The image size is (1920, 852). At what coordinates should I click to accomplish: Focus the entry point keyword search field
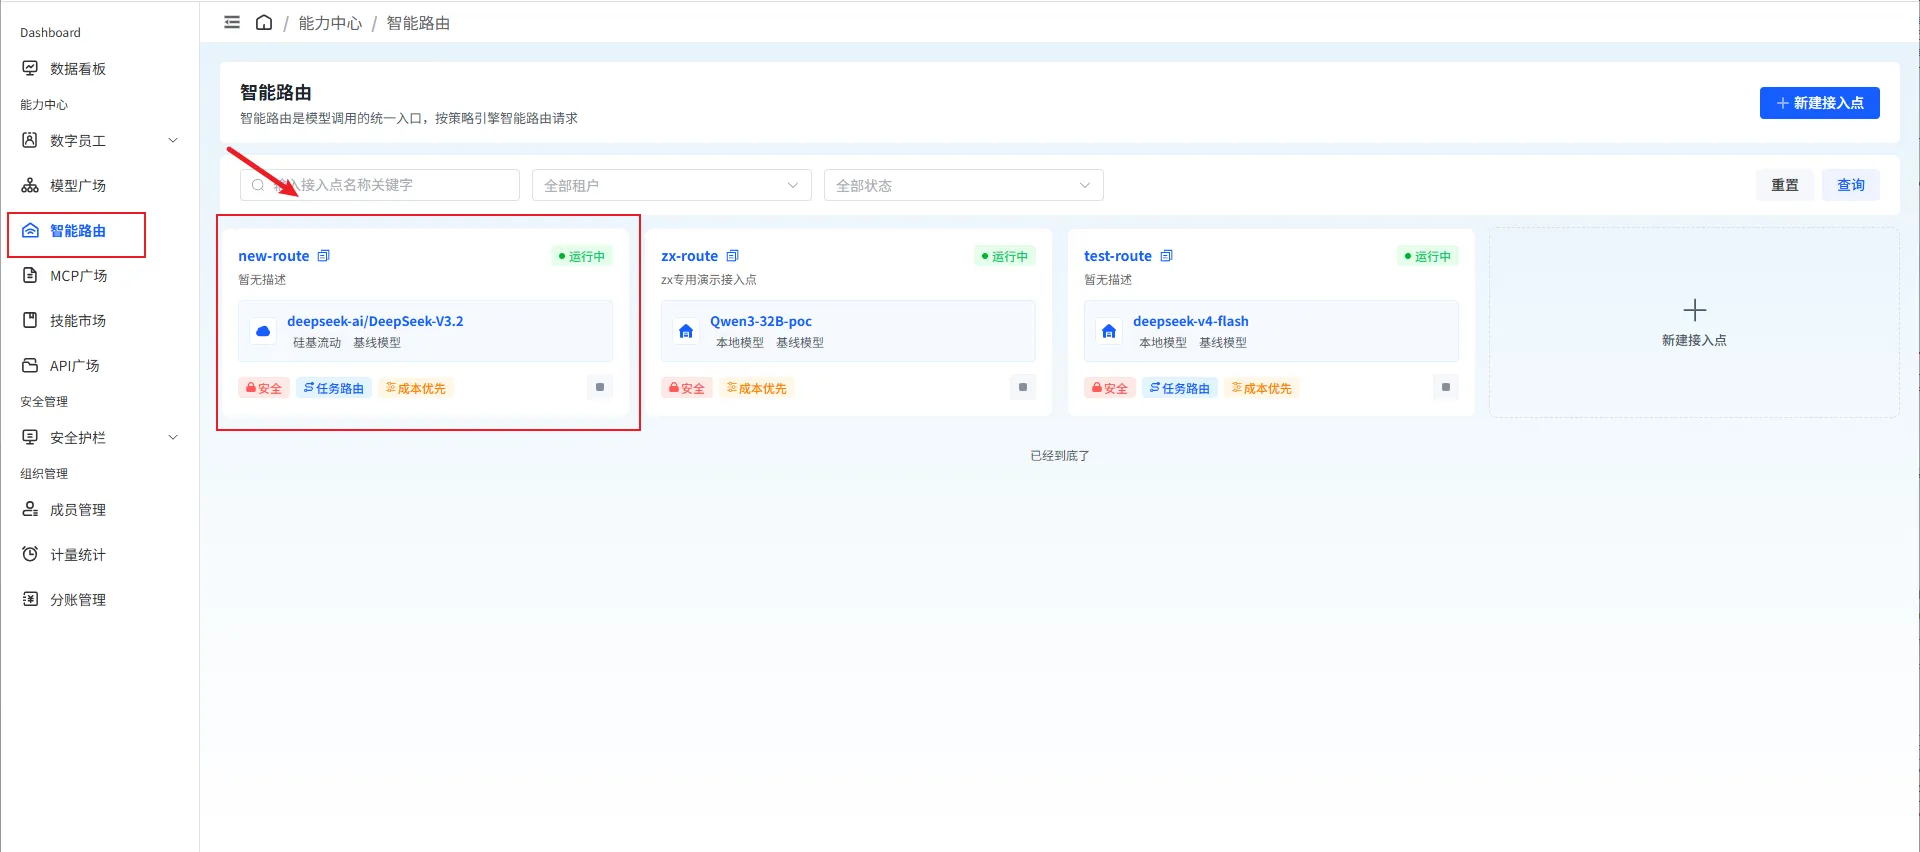click(x=379, y=185)
